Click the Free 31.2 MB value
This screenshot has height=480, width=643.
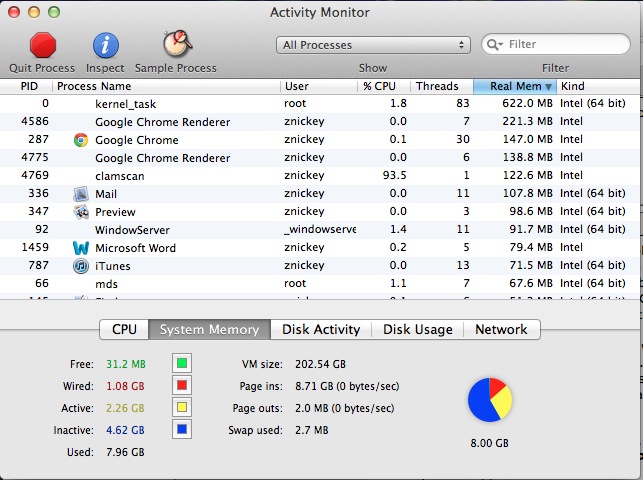(126, 364)
